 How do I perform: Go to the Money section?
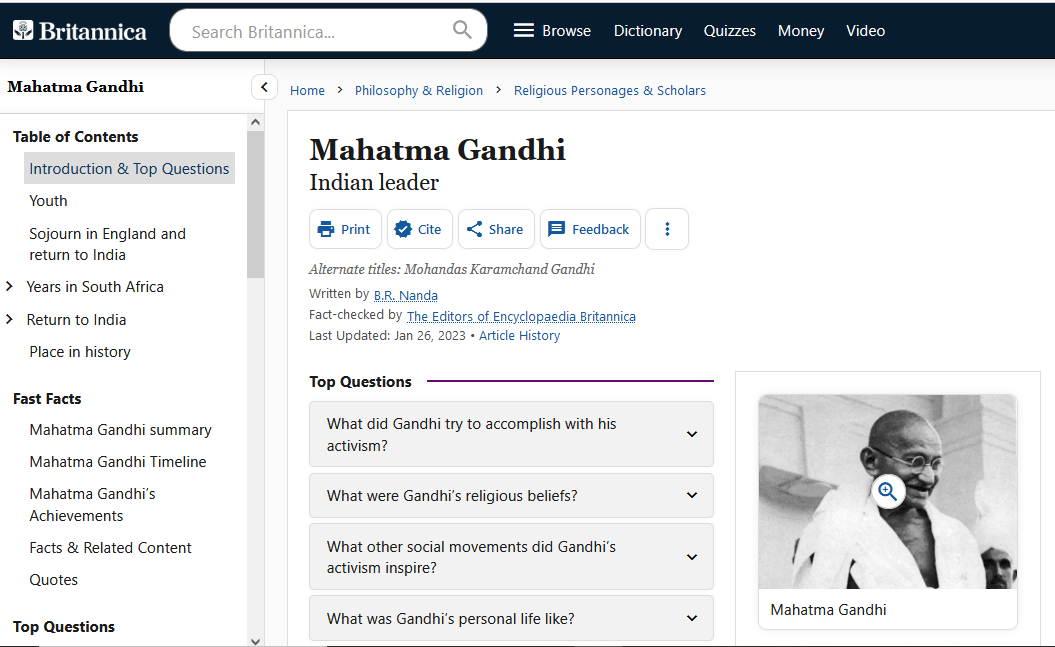point(801,31)
